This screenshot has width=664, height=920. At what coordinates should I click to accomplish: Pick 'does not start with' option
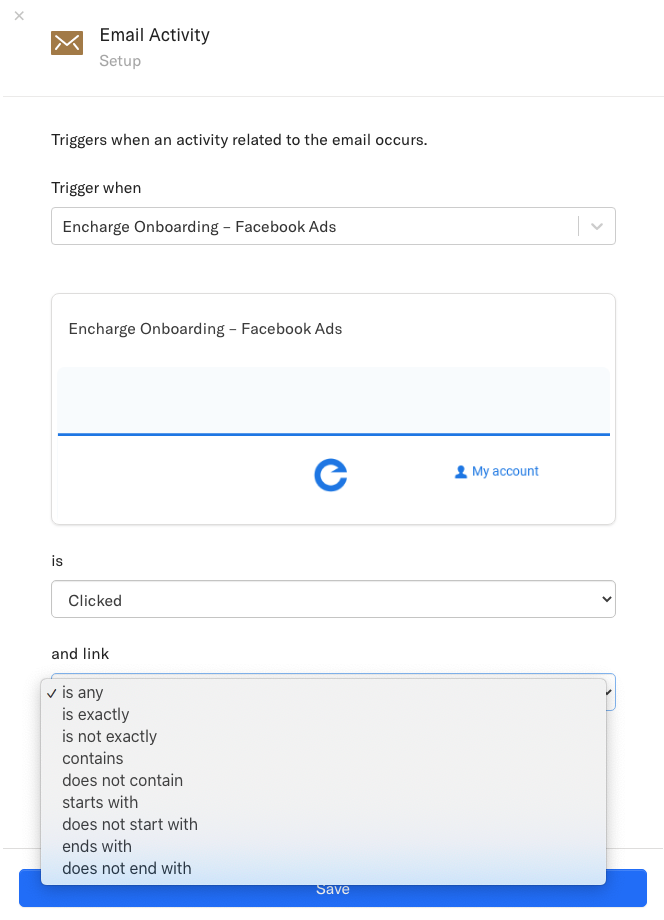click(x=130, y=824)
